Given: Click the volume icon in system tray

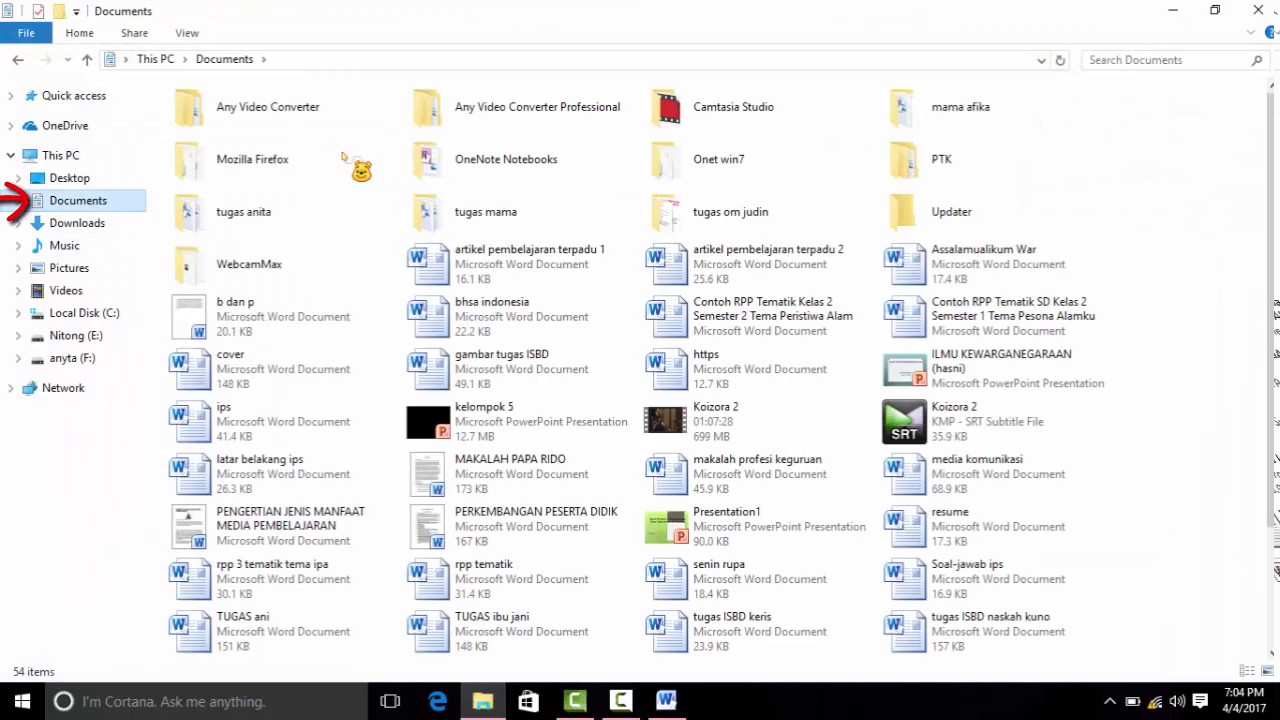Looking at the screenshot, I should point(1177,701).
